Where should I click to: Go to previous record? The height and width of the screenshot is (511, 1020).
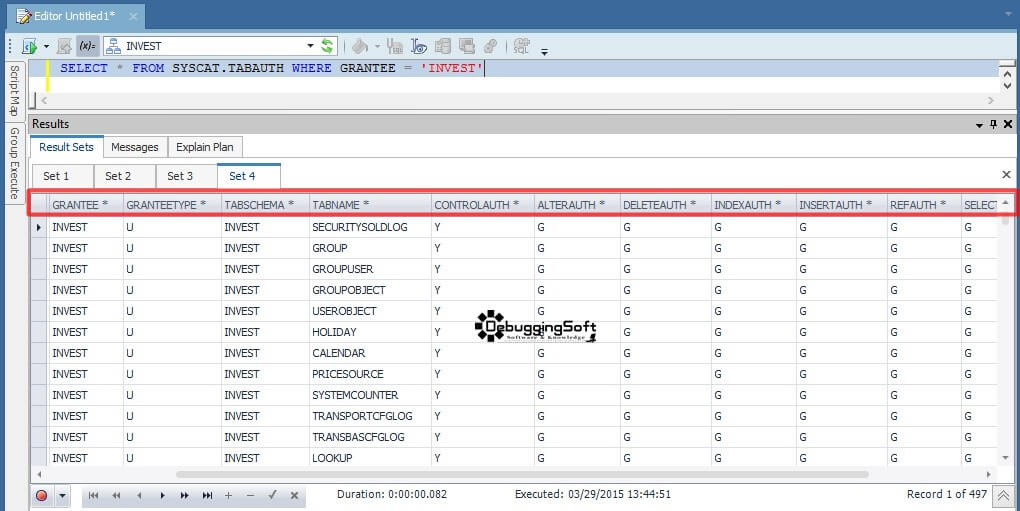pyautogui.click(x=139, y=495)
